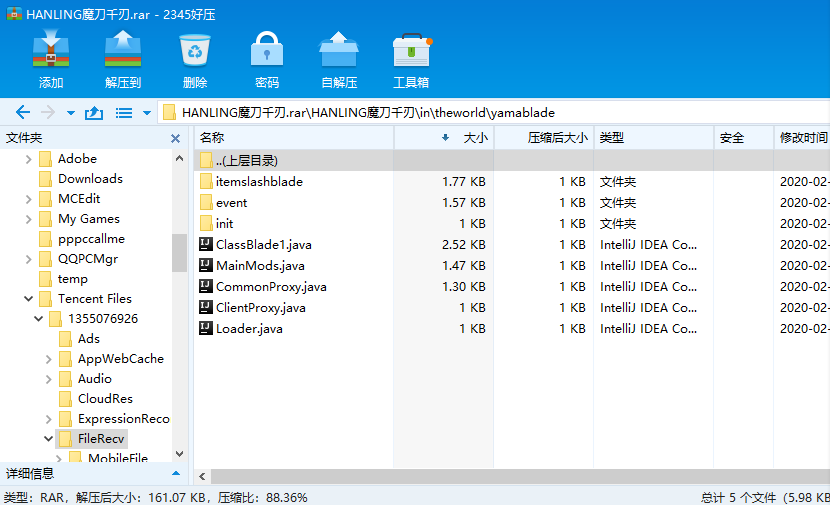The height and width of the screenshot is (505, 830).
Task: Click the IntelliJ icon beside Loader.java
Action: point(205,328)
